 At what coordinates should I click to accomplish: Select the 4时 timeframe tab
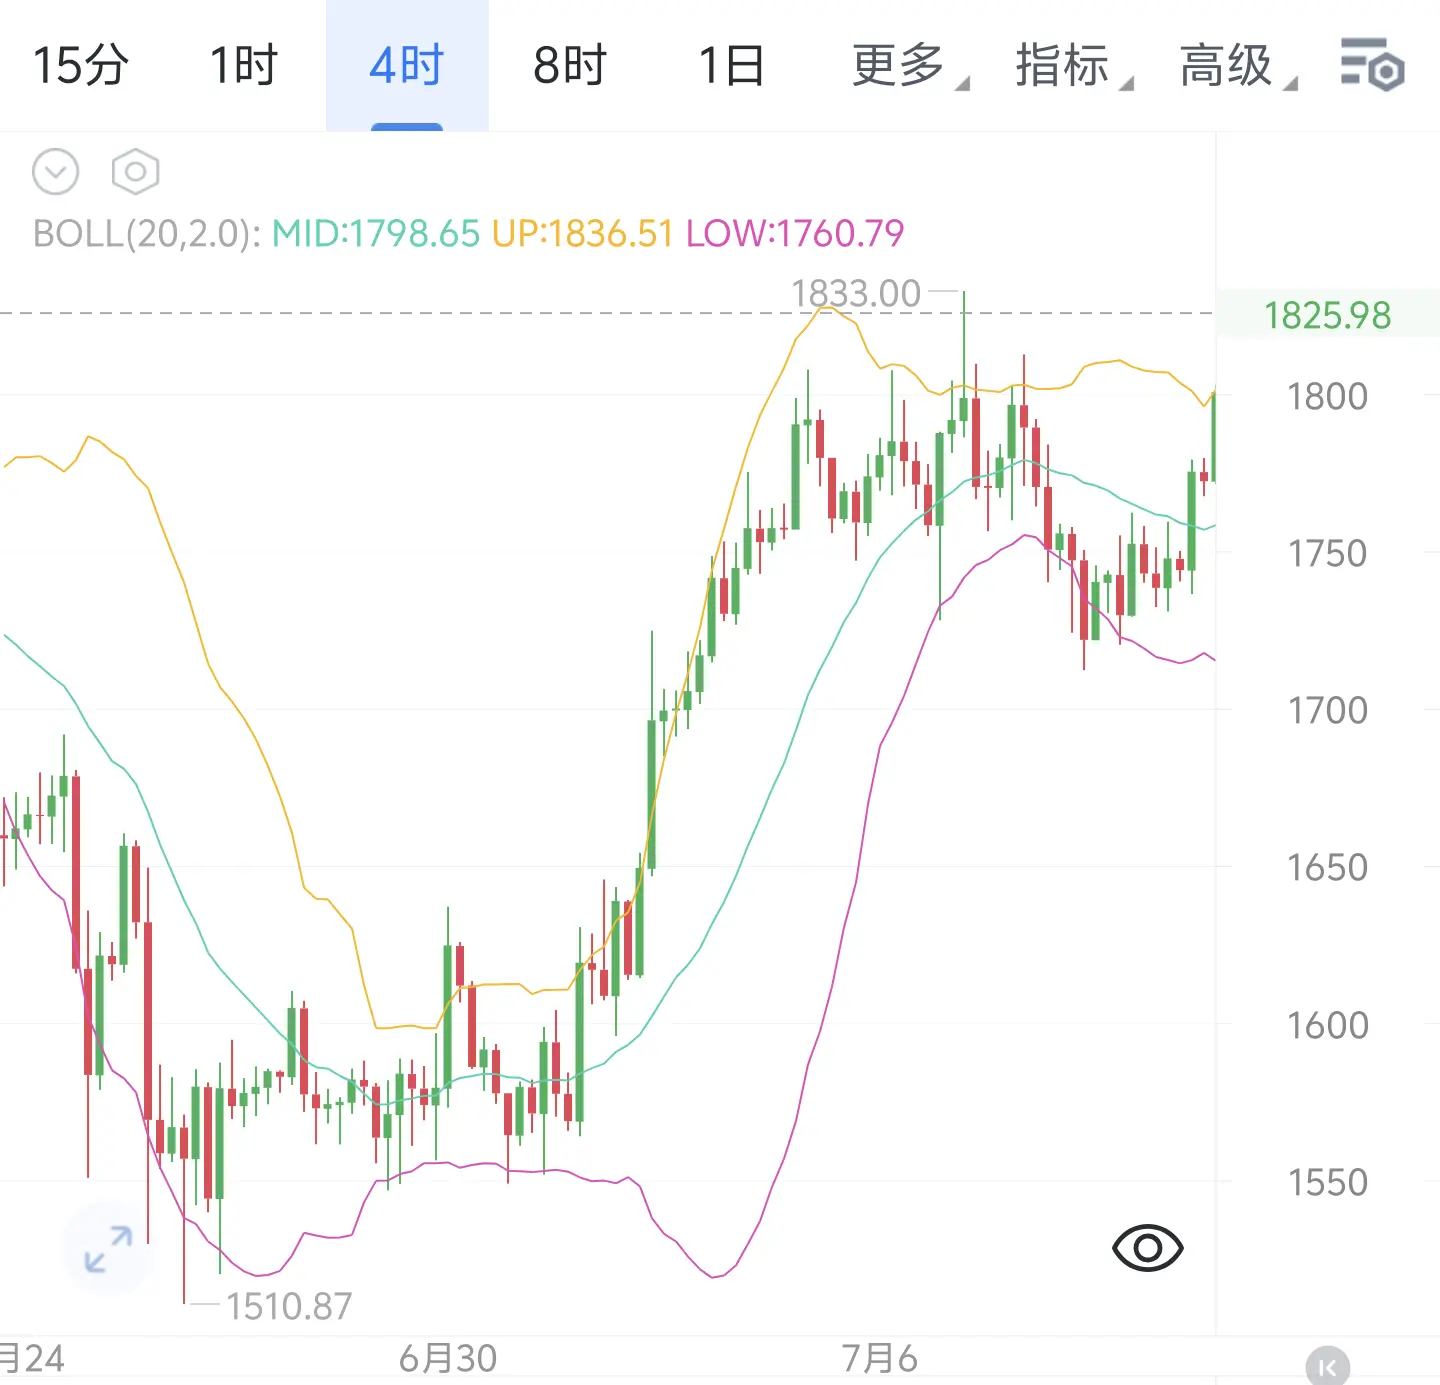[x=407, y=66]
